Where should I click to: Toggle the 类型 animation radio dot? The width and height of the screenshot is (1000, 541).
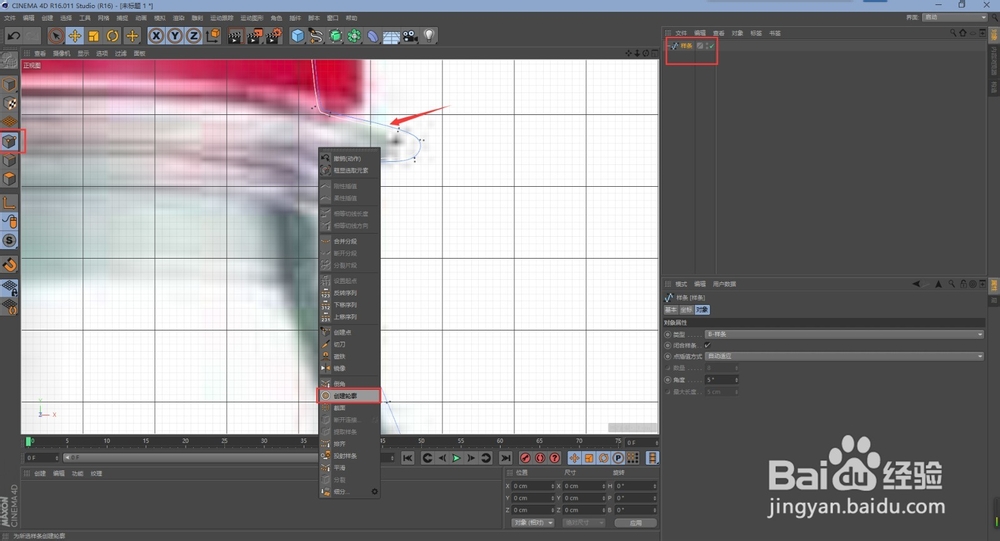[668, 334]
